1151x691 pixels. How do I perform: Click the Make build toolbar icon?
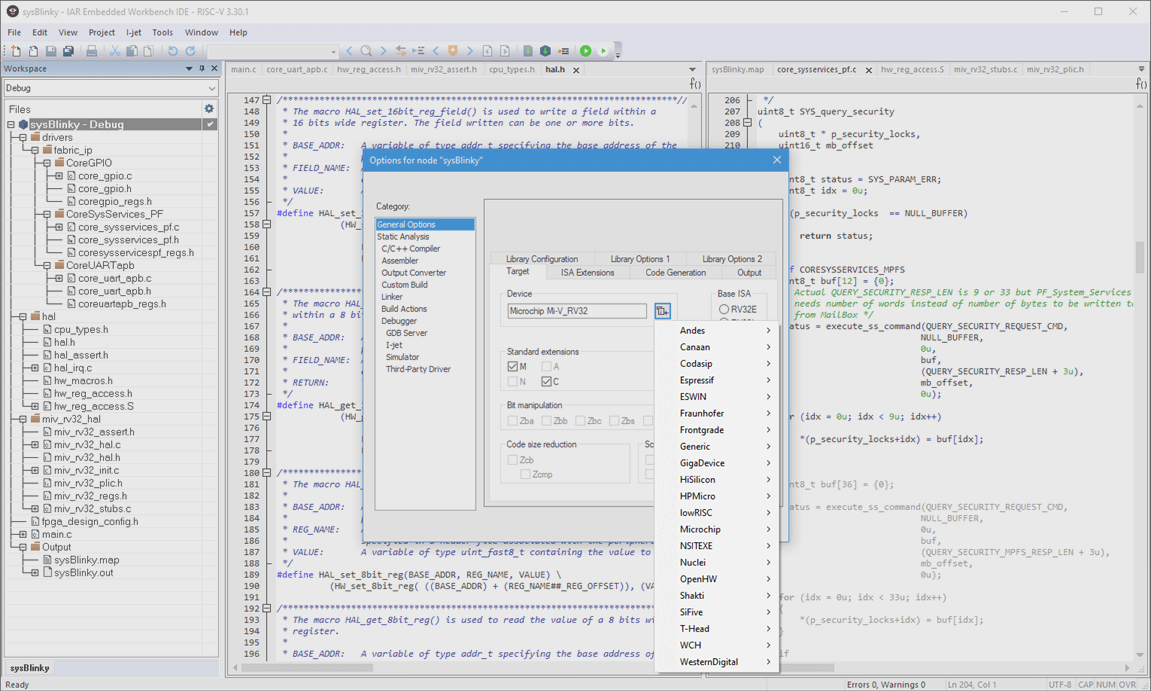(x=545, y=51)
